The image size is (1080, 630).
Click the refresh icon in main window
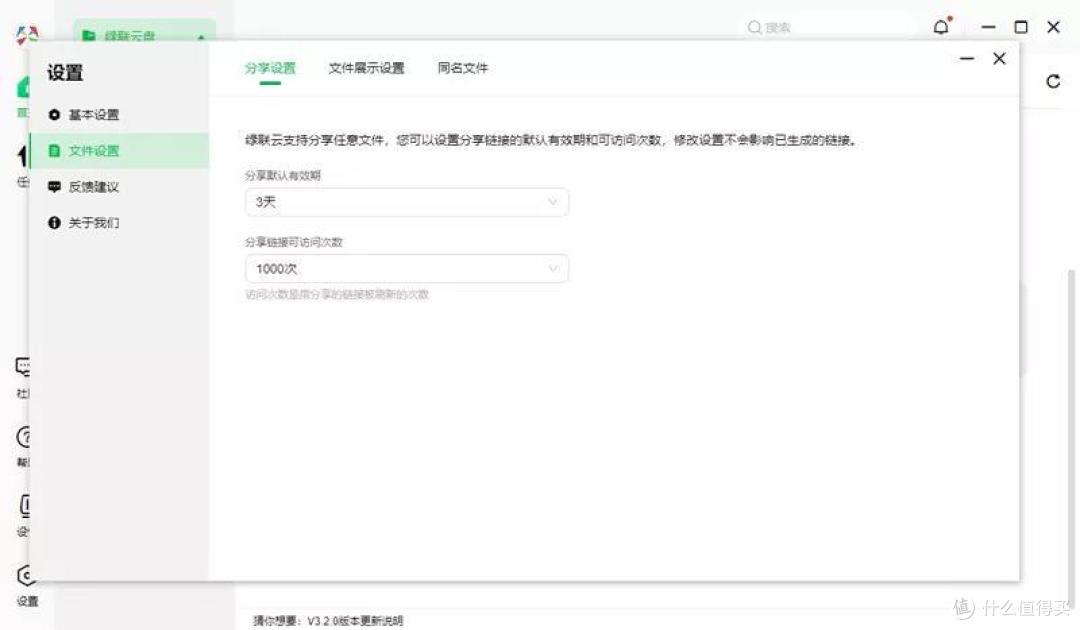pyautogui.click(x=1053, y=81)
